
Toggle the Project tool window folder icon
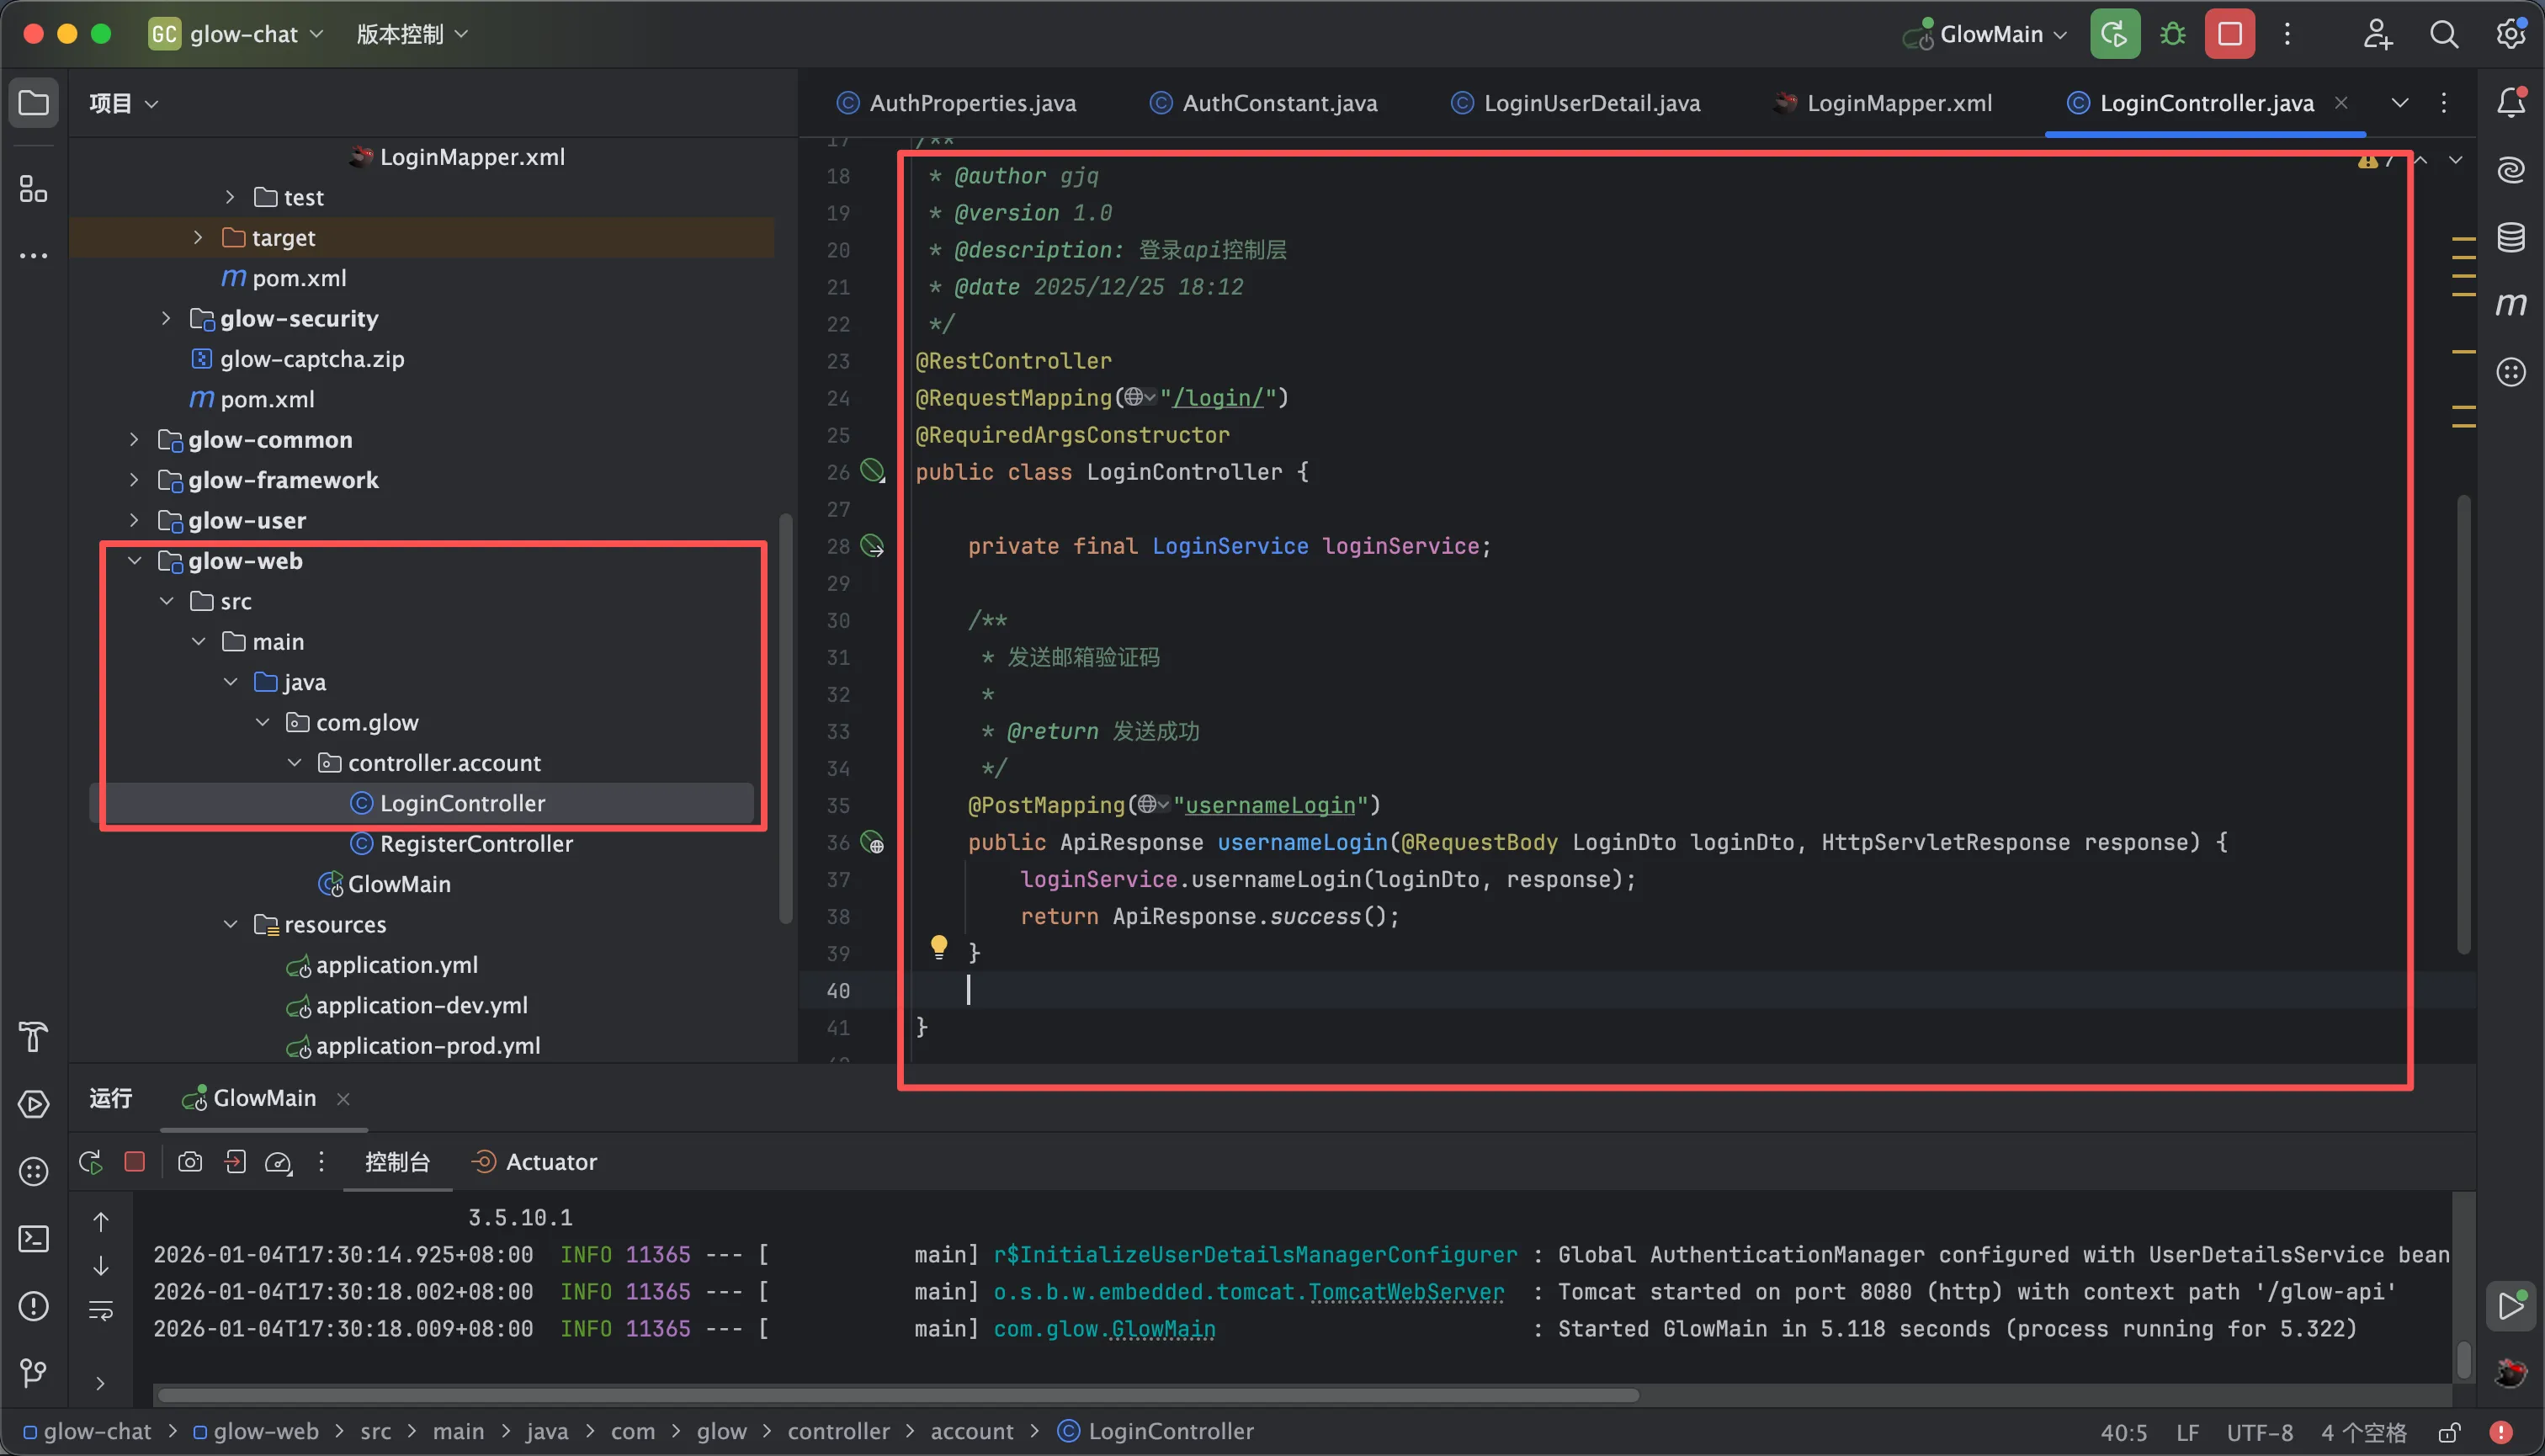point(33,102)
